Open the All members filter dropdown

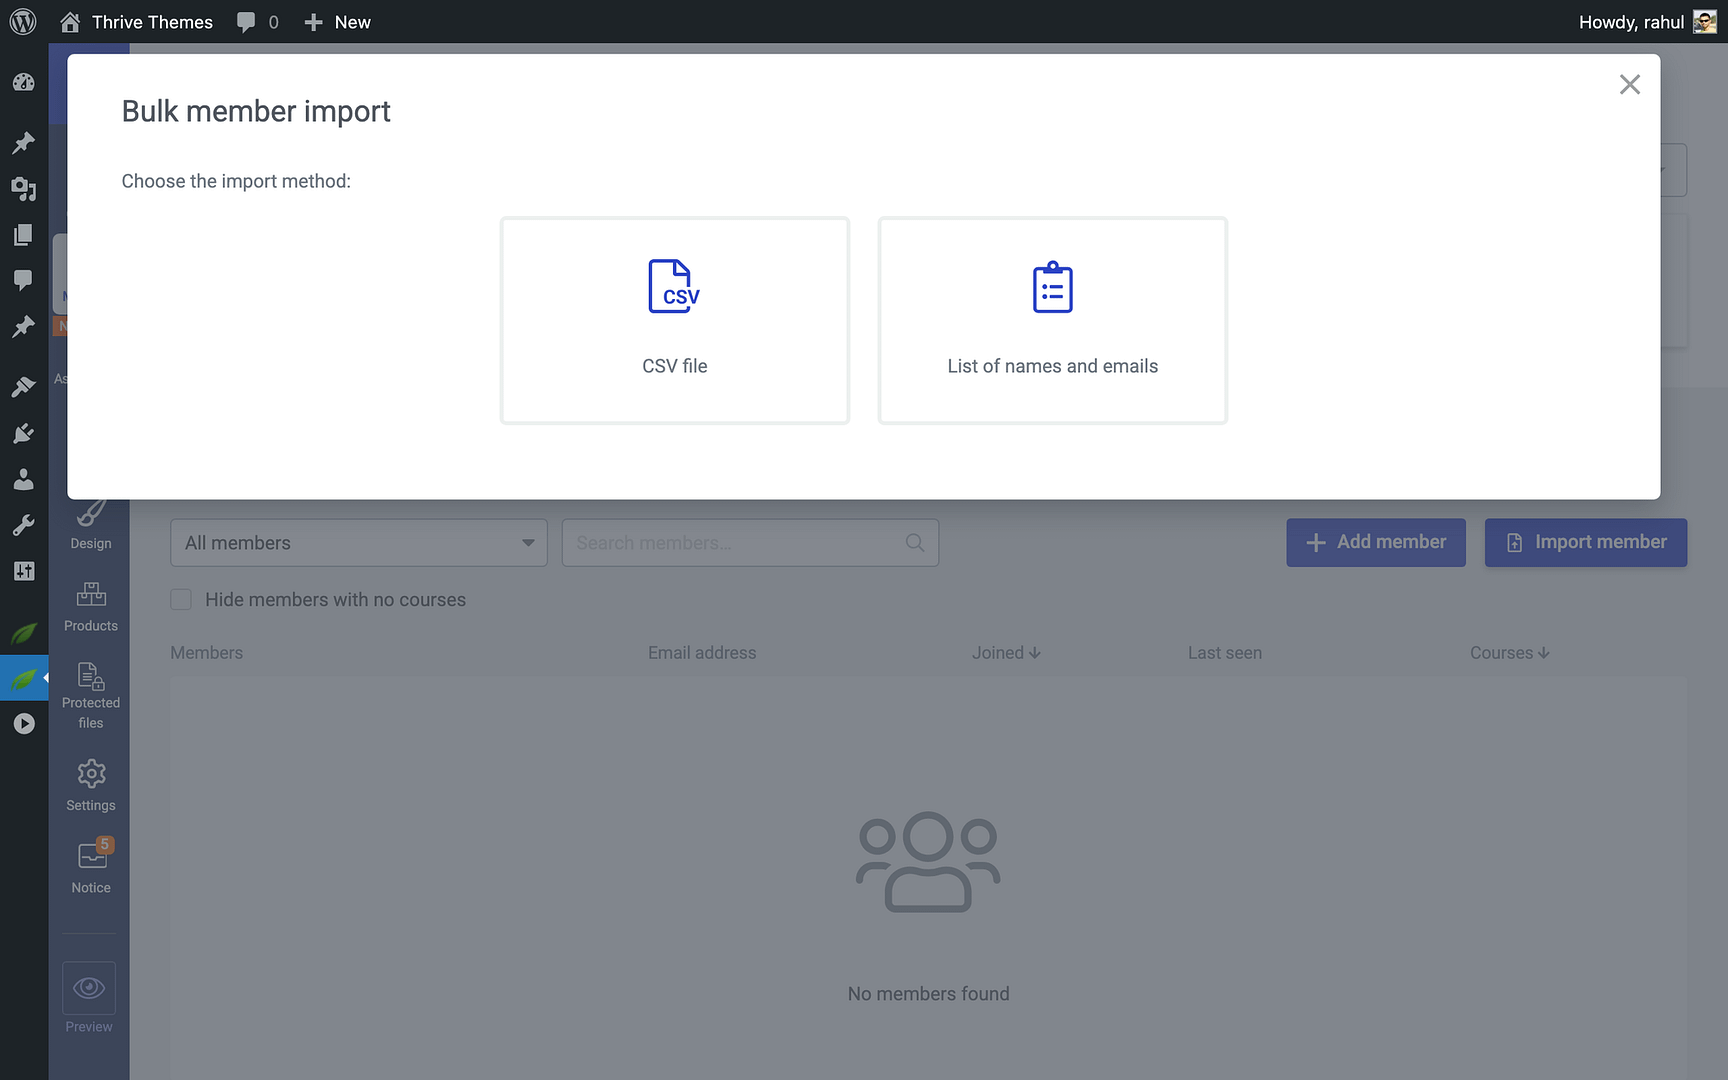pyautogui.click(x=357, y=542)
